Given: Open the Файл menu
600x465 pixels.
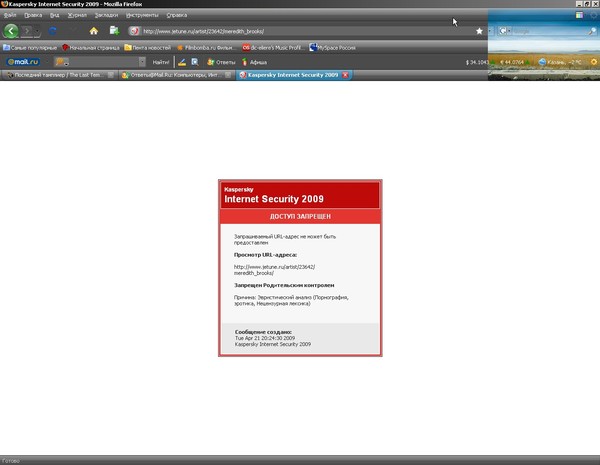Looking at the screenshot, I should (10, 15).
